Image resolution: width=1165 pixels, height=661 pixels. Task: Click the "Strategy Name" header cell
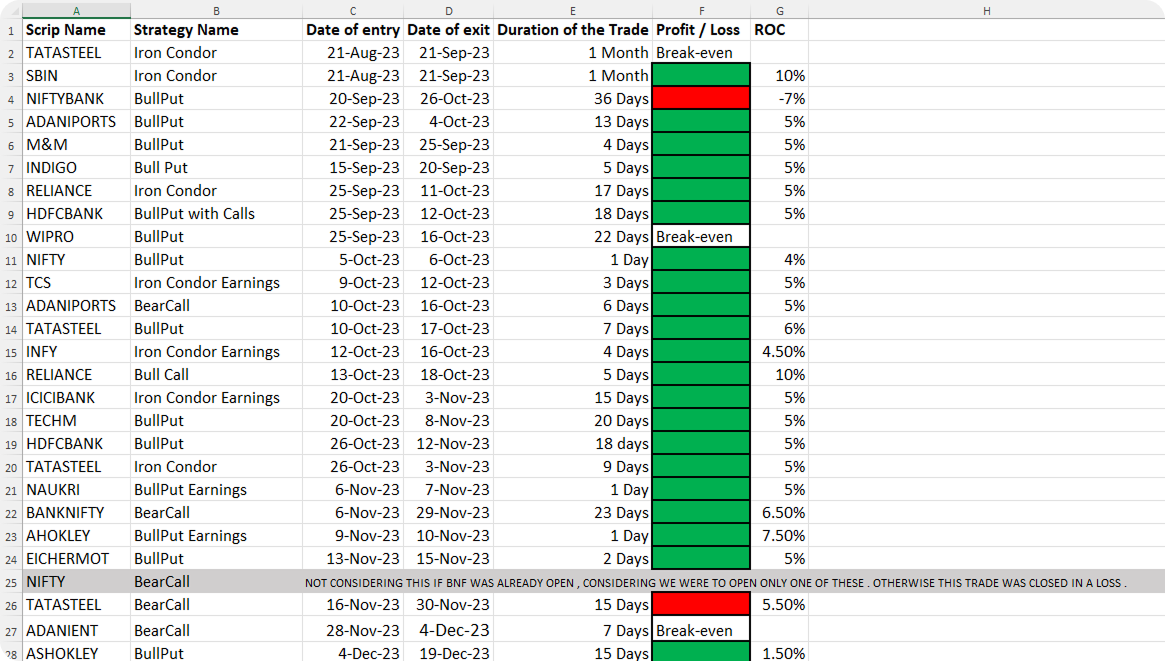(x=186, y=30)
